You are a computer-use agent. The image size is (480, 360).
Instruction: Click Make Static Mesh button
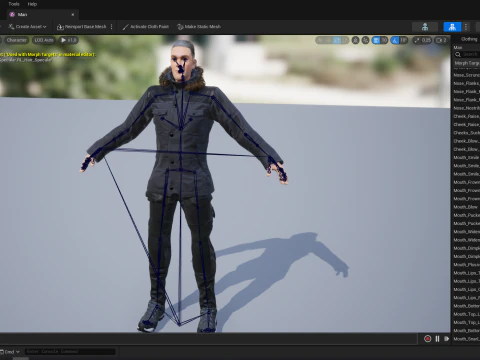tap(199, 27)
